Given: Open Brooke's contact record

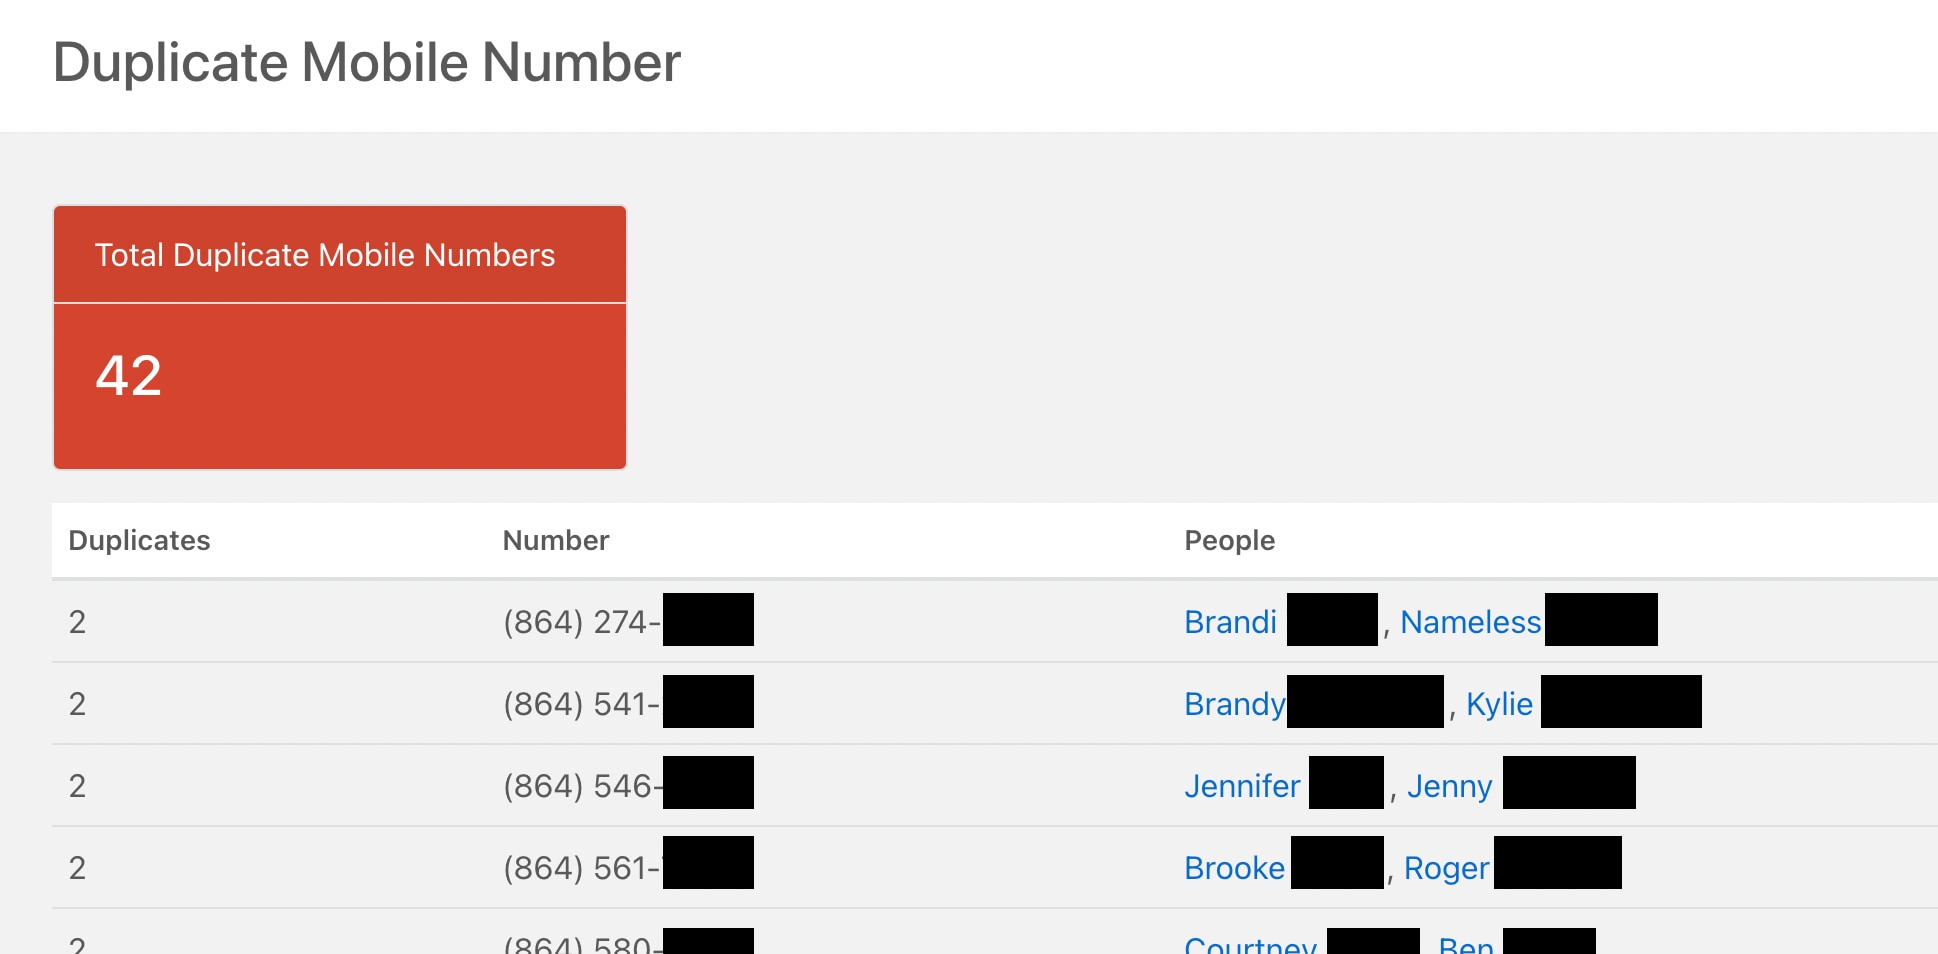Looking at the screenshot, I should coord(1234,868).
